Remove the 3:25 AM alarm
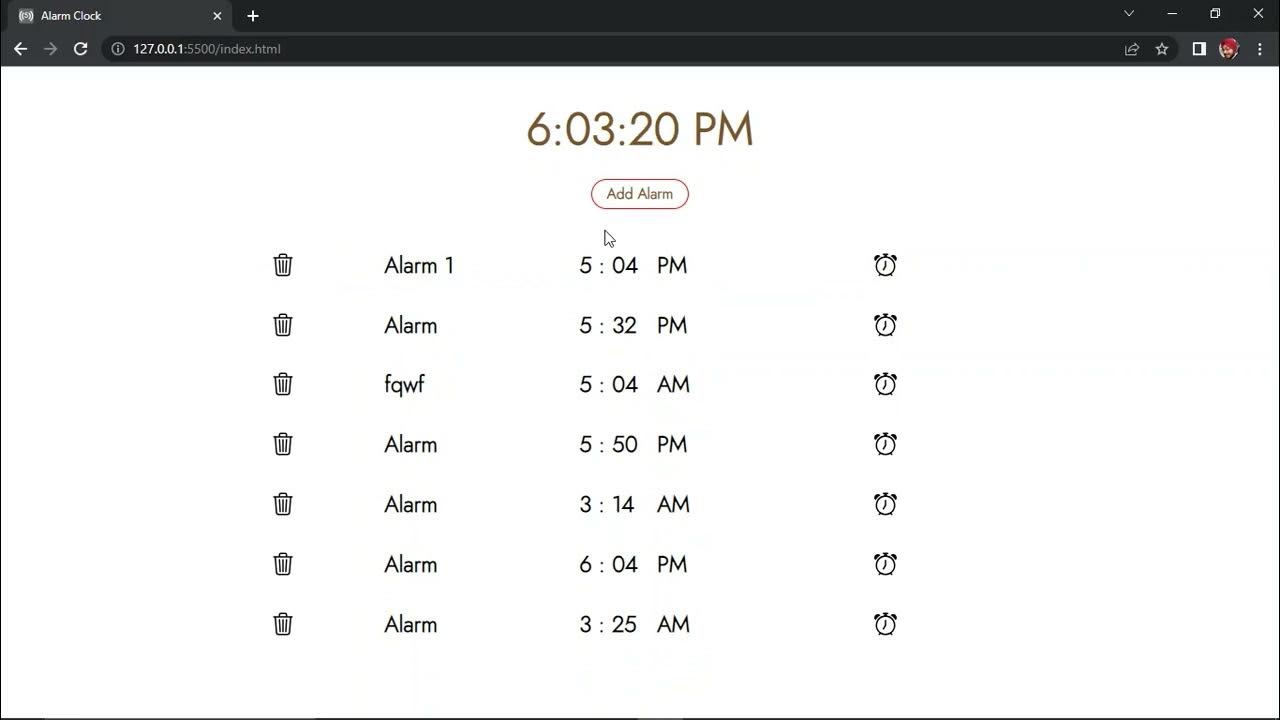This screenshot has width=1280, height=720. point(283,624)
